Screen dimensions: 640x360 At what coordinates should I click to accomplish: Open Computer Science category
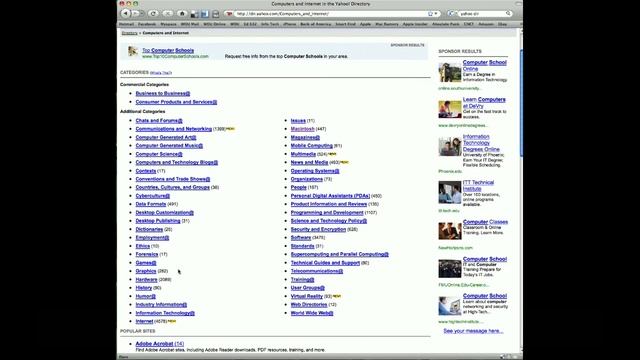[x=159, y=154]
